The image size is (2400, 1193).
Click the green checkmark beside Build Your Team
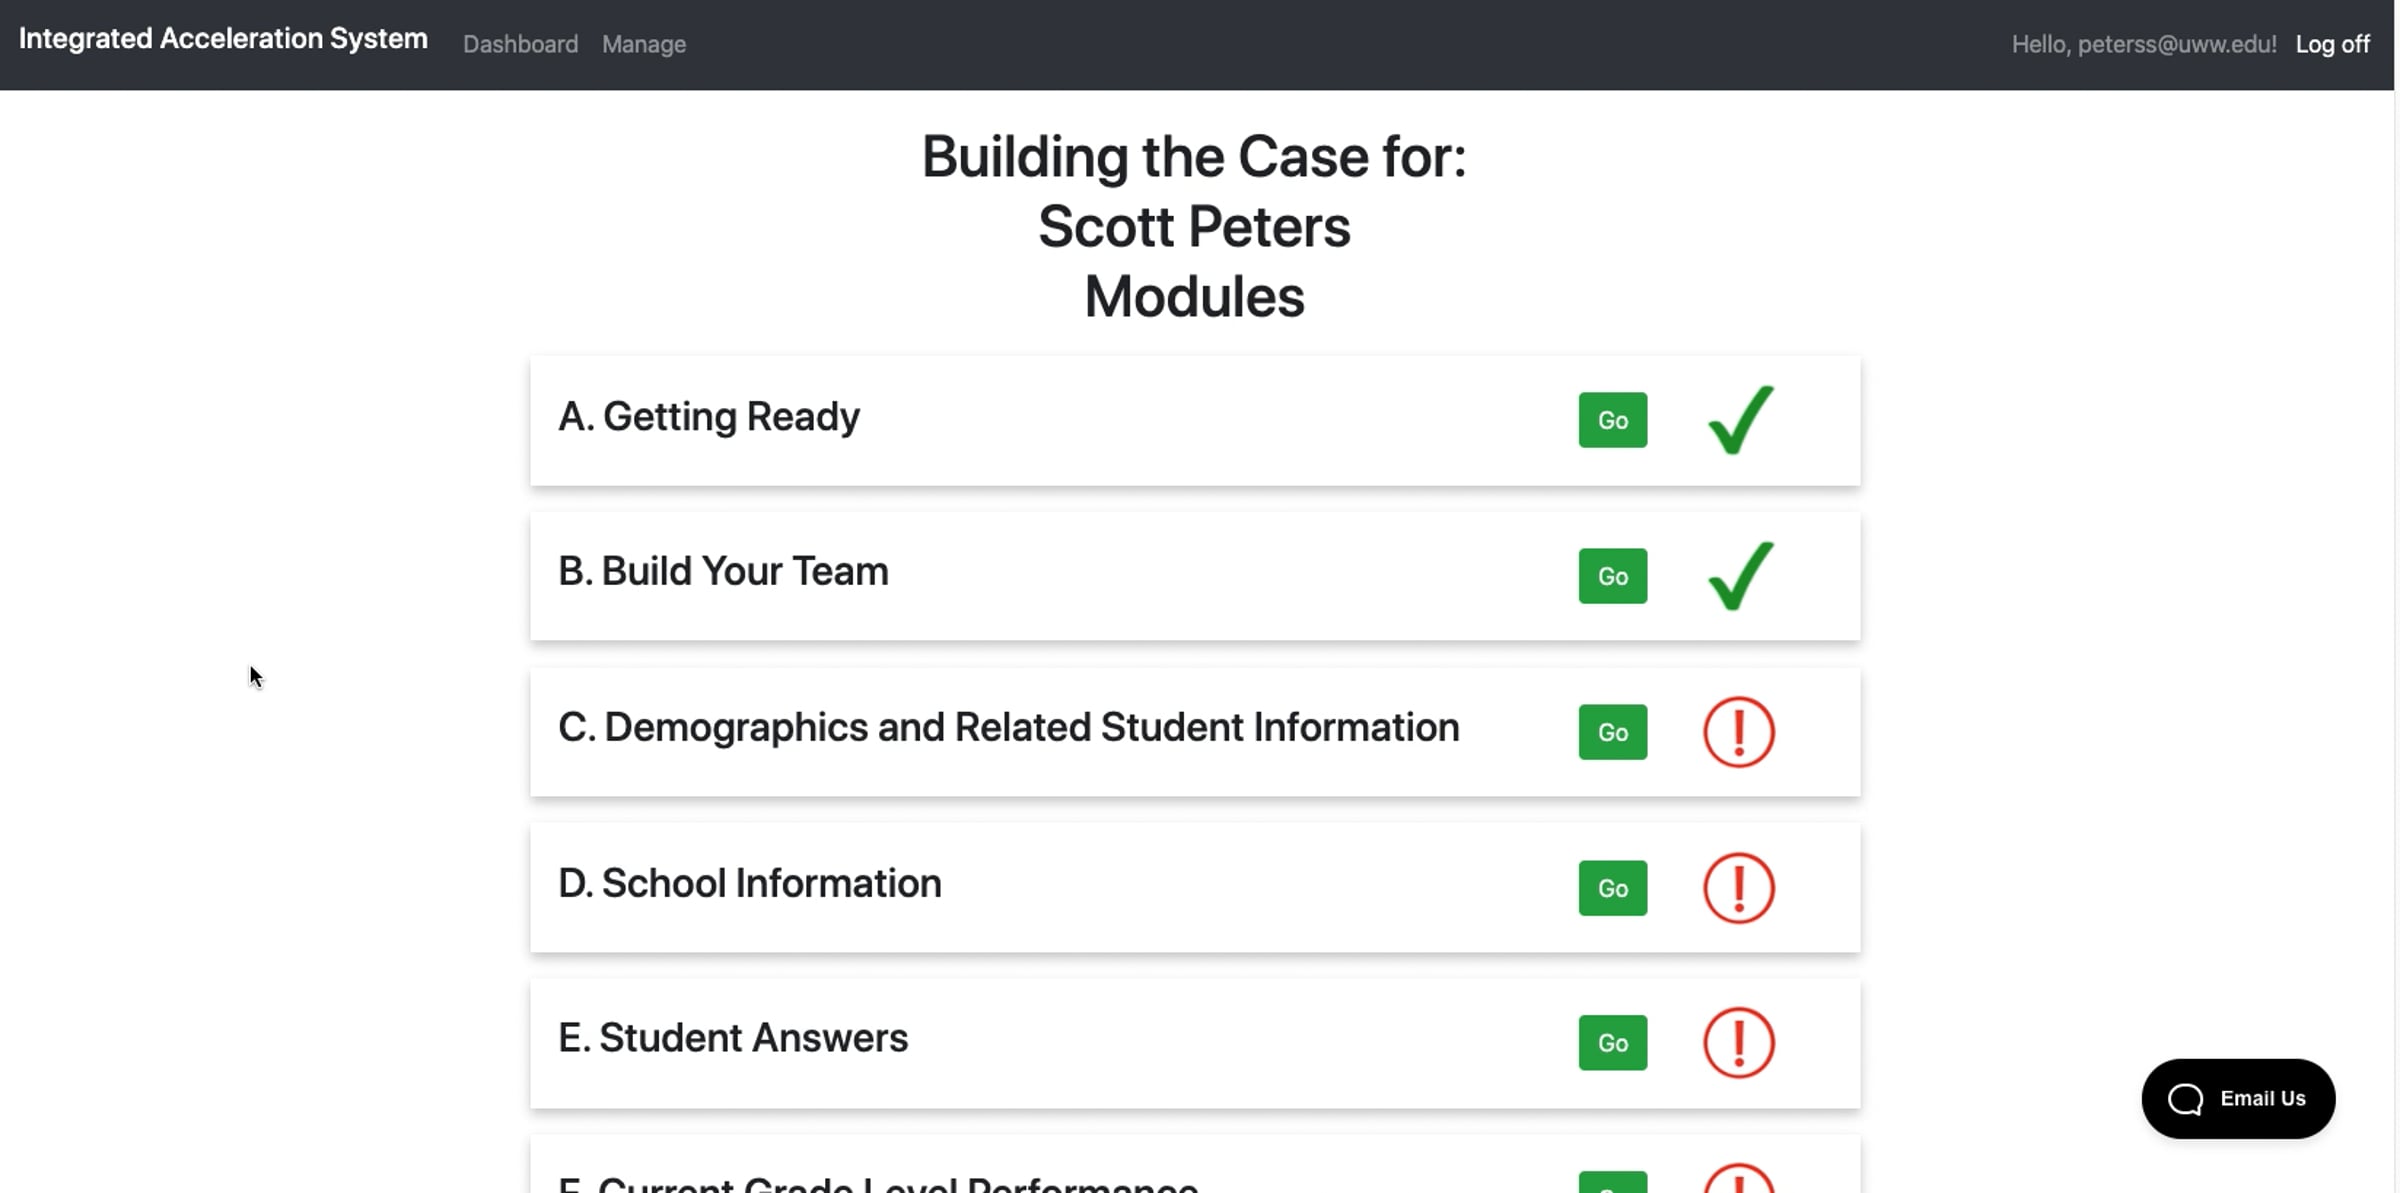pyautogui.click(x=1741, y=576)
